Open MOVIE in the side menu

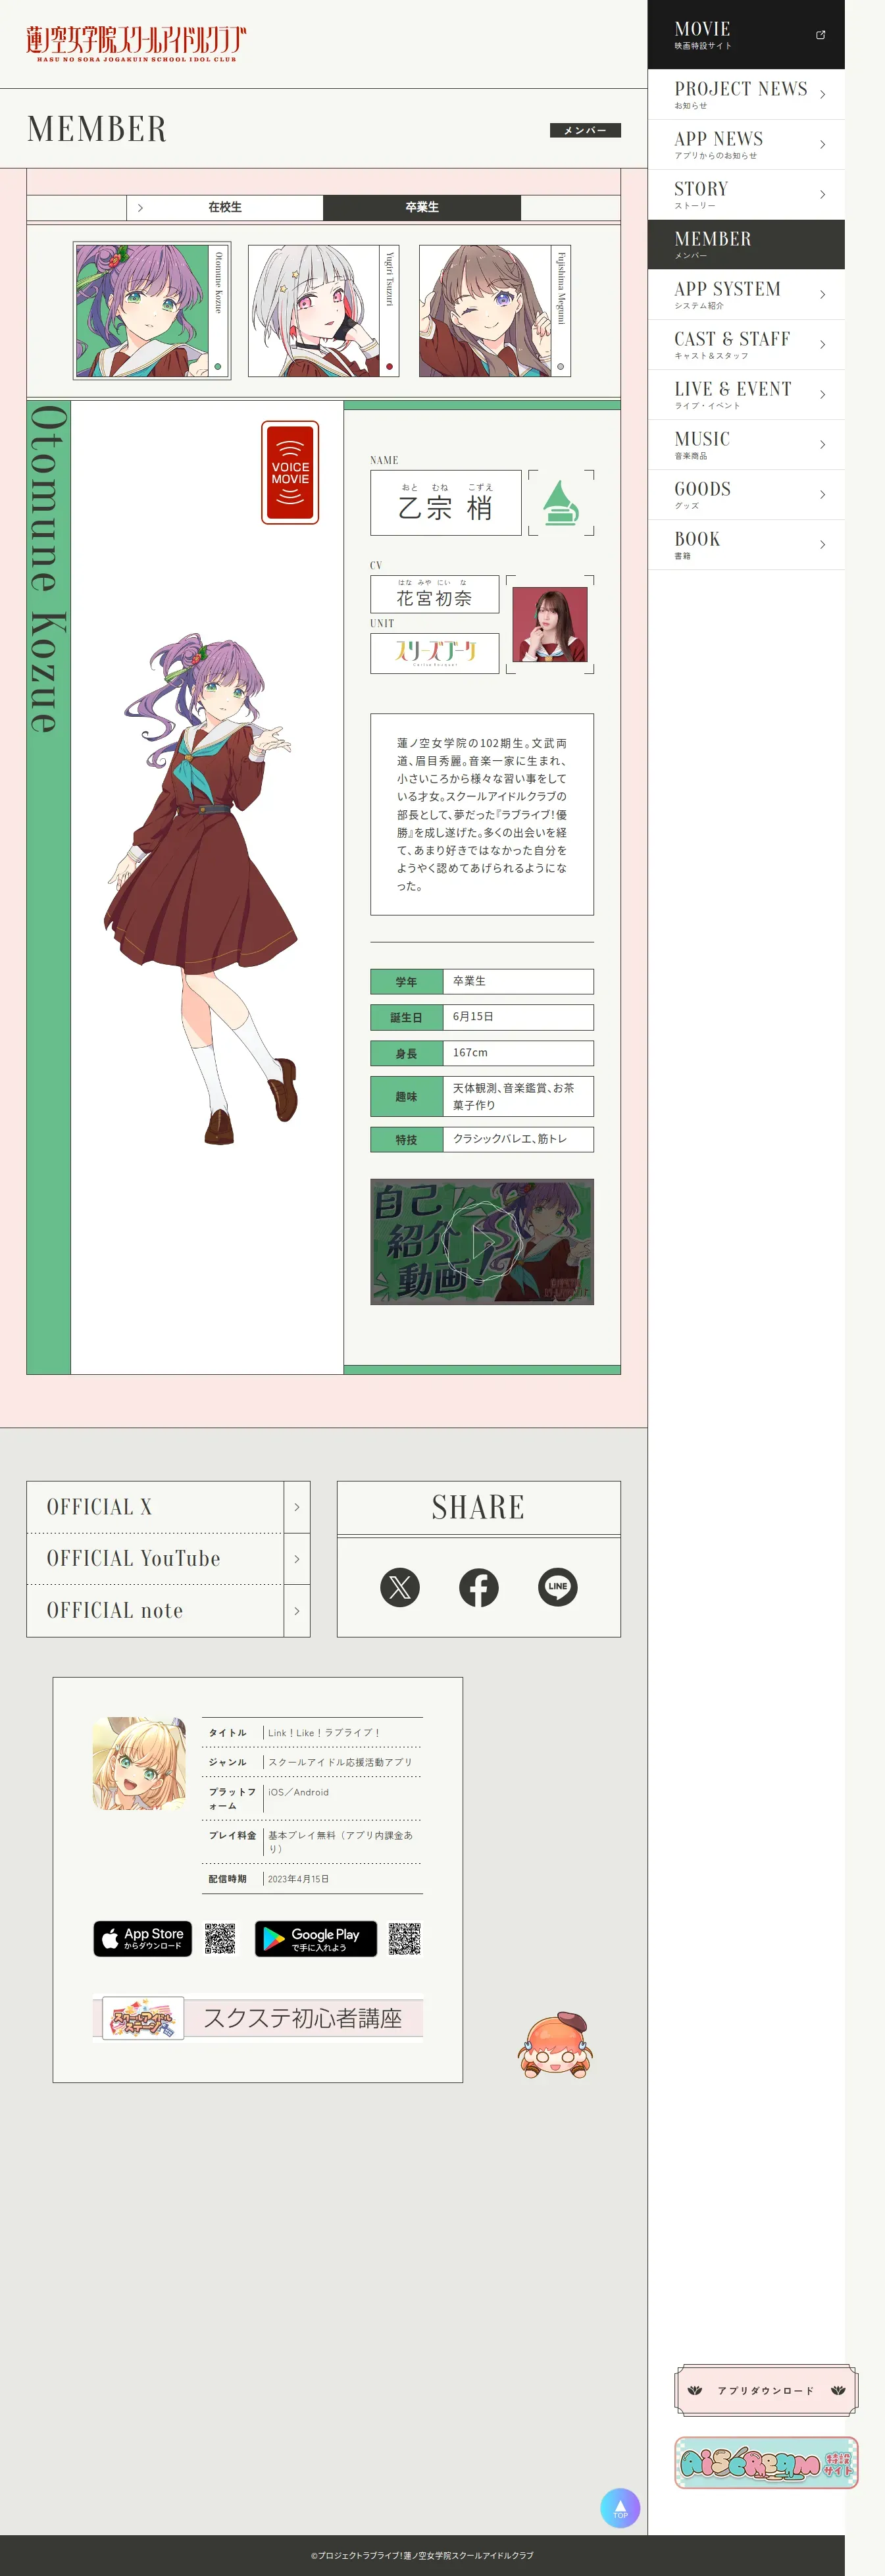(746, 34)
